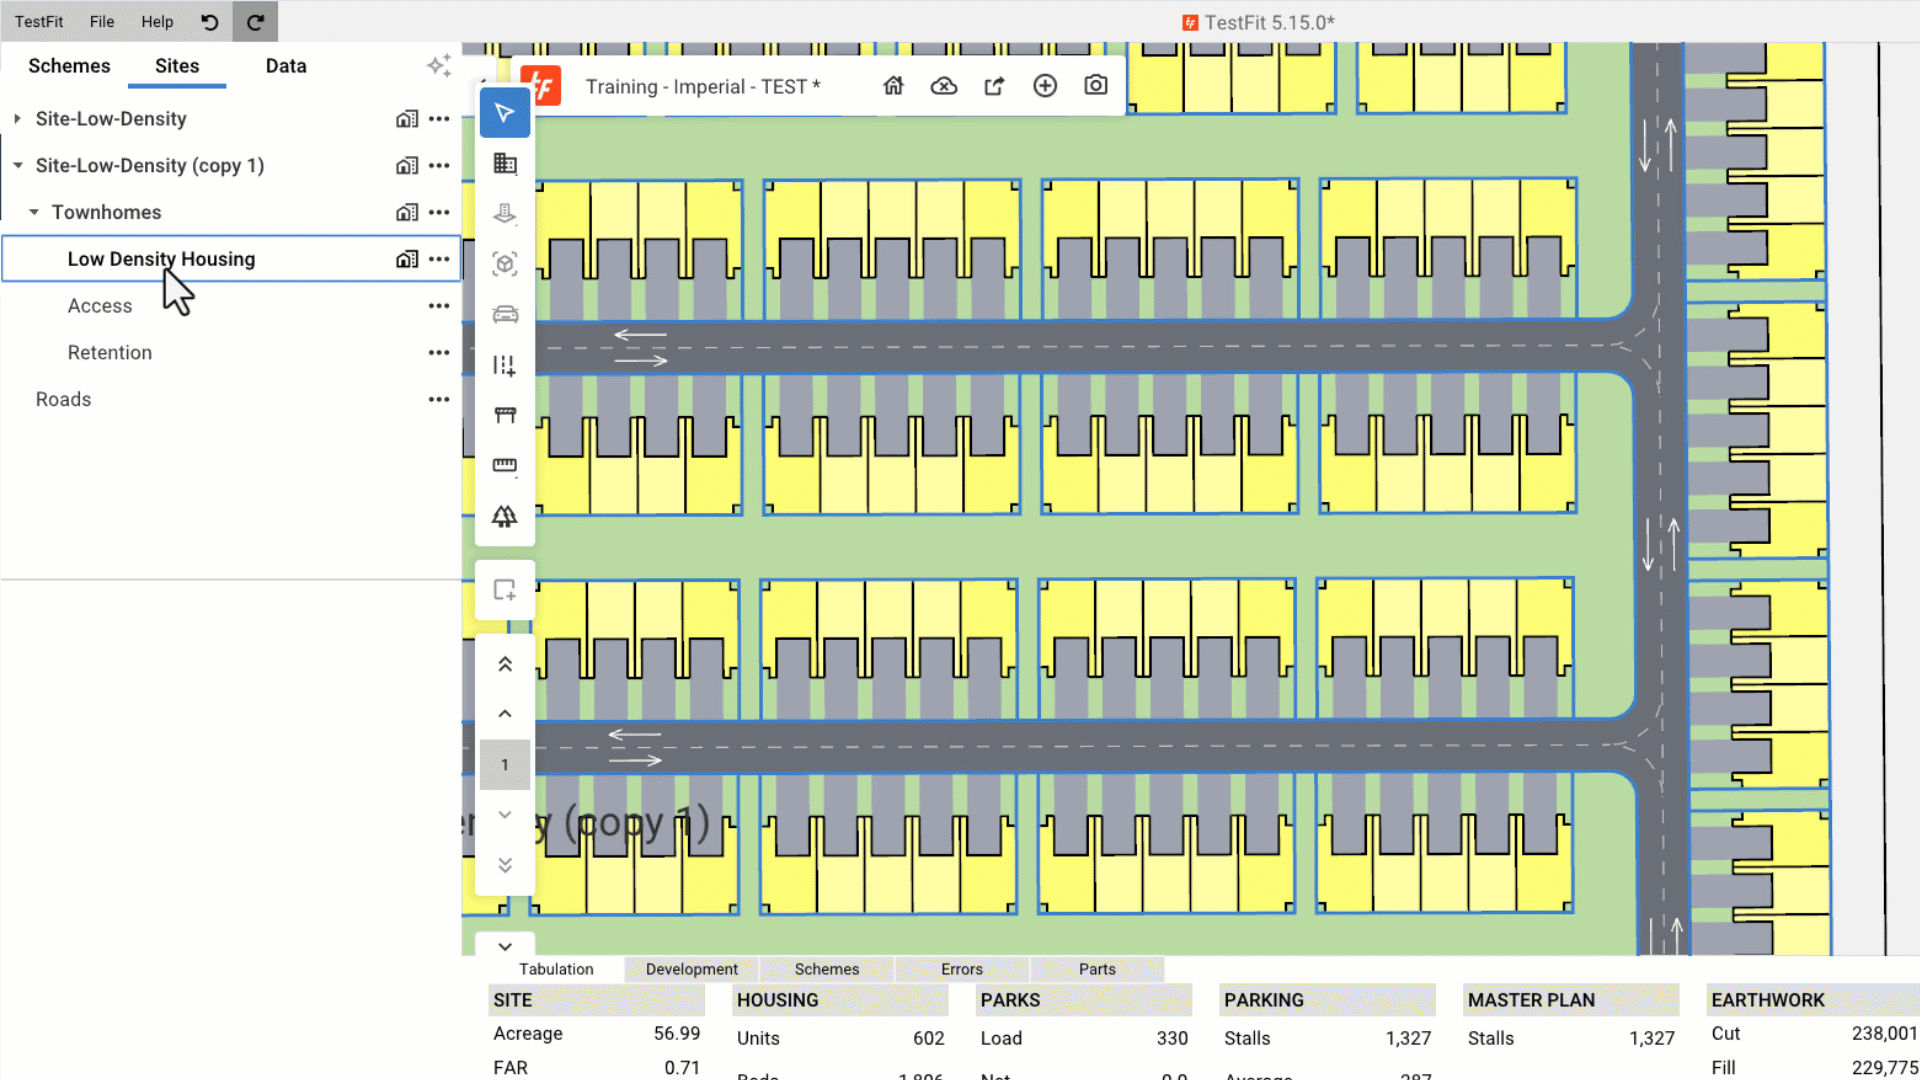The width and height of the screenshot is (1920, 1080).
Task: Select the building tool in the vertical toolbar
Action: click(x=505, y=164)
